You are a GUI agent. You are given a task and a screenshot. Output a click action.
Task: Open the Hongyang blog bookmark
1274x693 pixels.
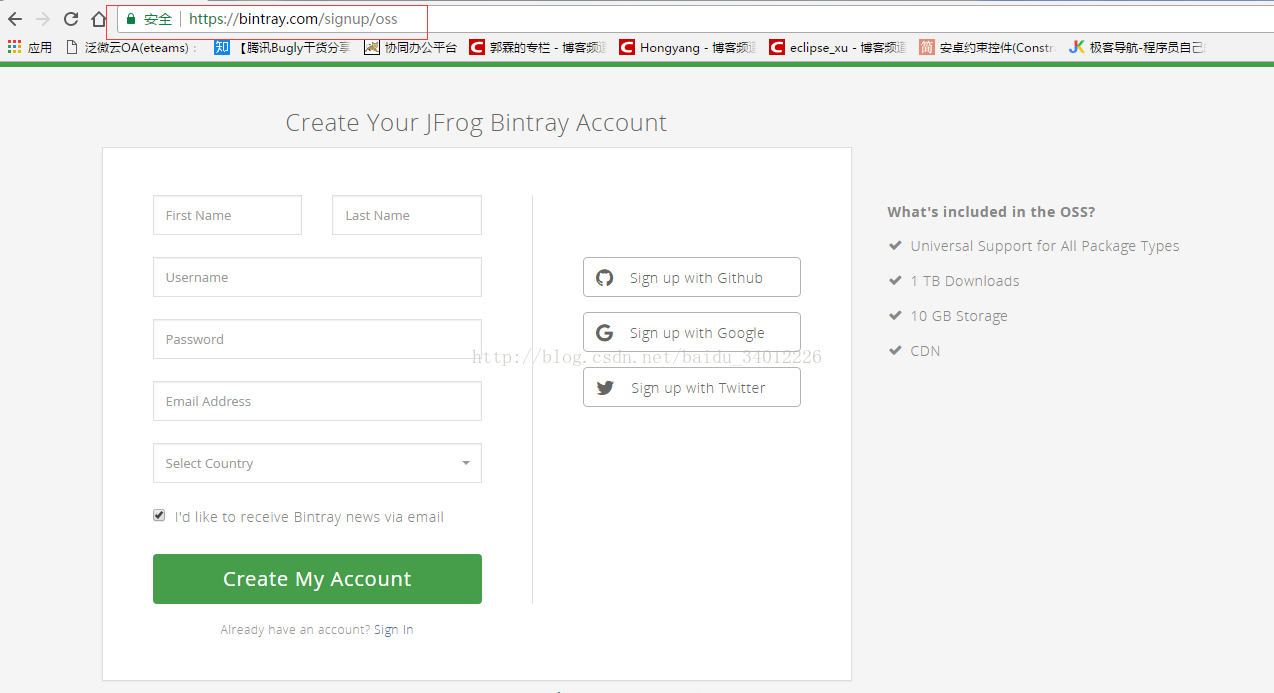[x=687, y=47]
